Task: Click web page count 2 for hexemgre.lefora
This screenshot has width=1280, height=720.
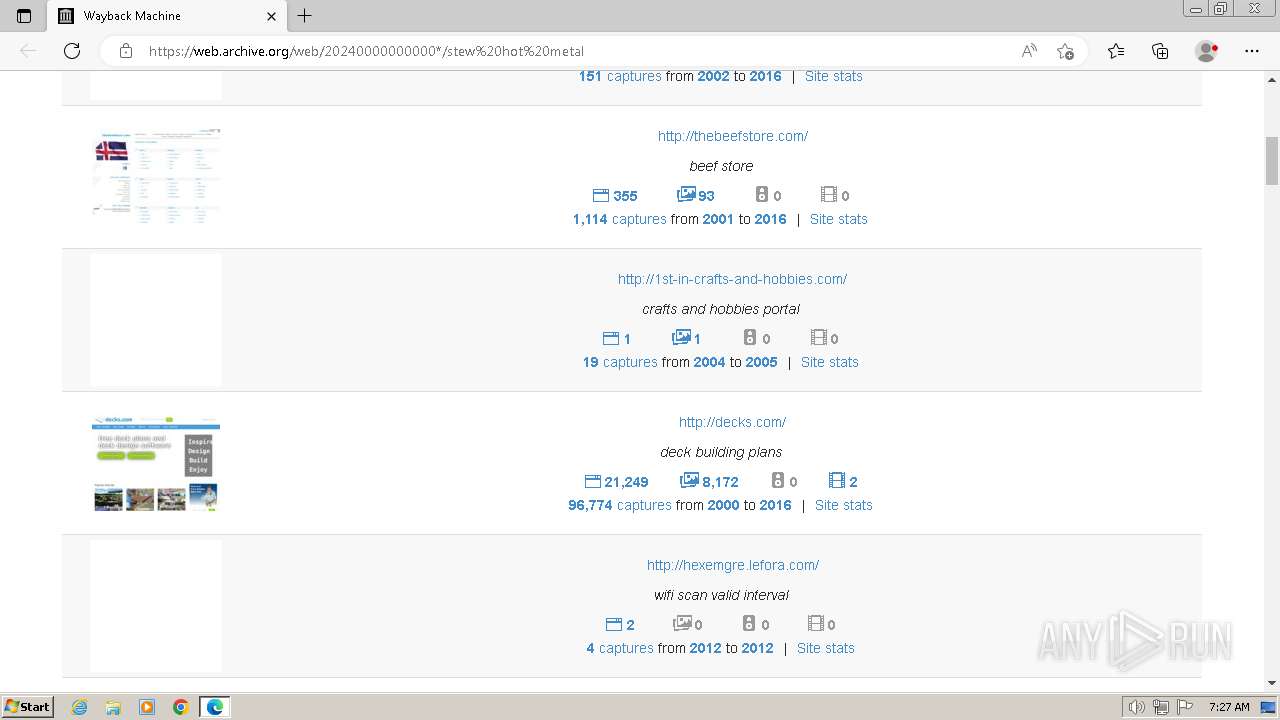Action: pyautogui.click(x=620, y=625)
